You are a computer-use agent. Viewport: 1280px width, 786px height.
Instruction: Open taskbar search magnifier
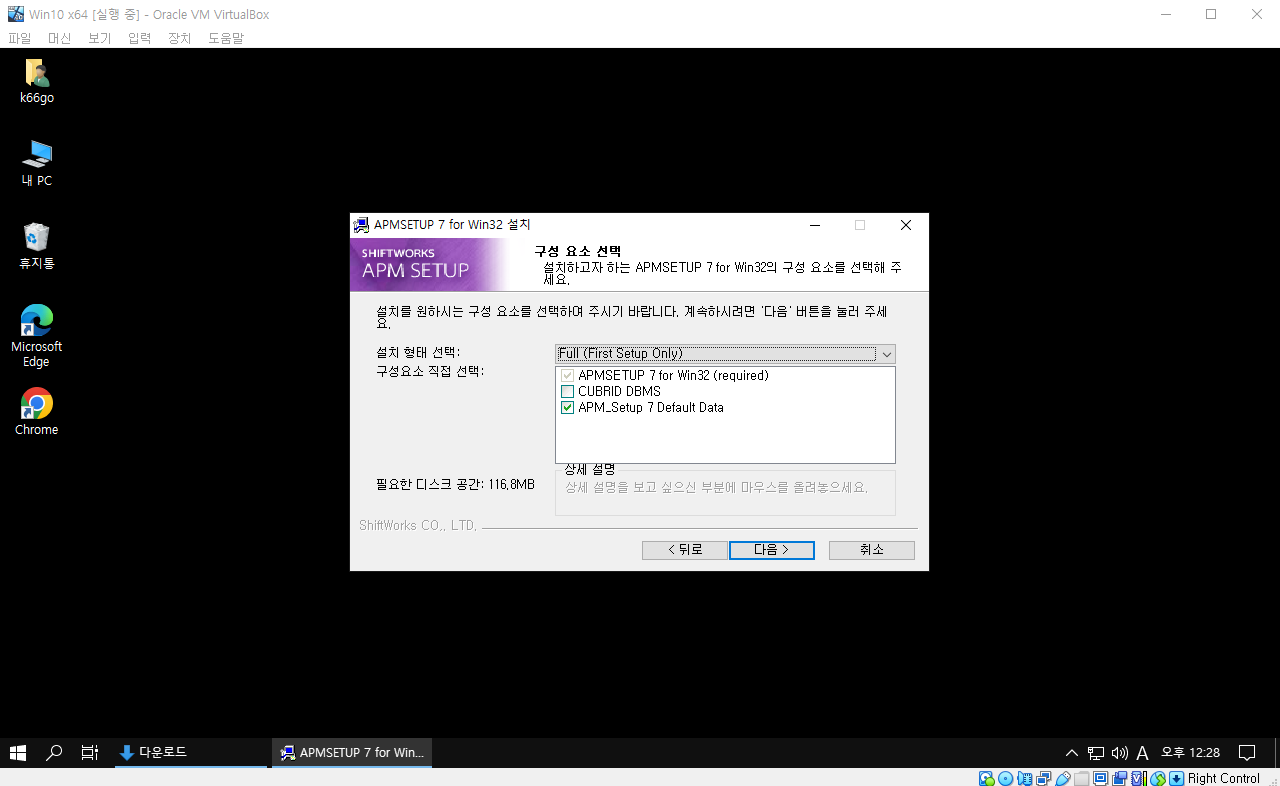pos(54,753)
